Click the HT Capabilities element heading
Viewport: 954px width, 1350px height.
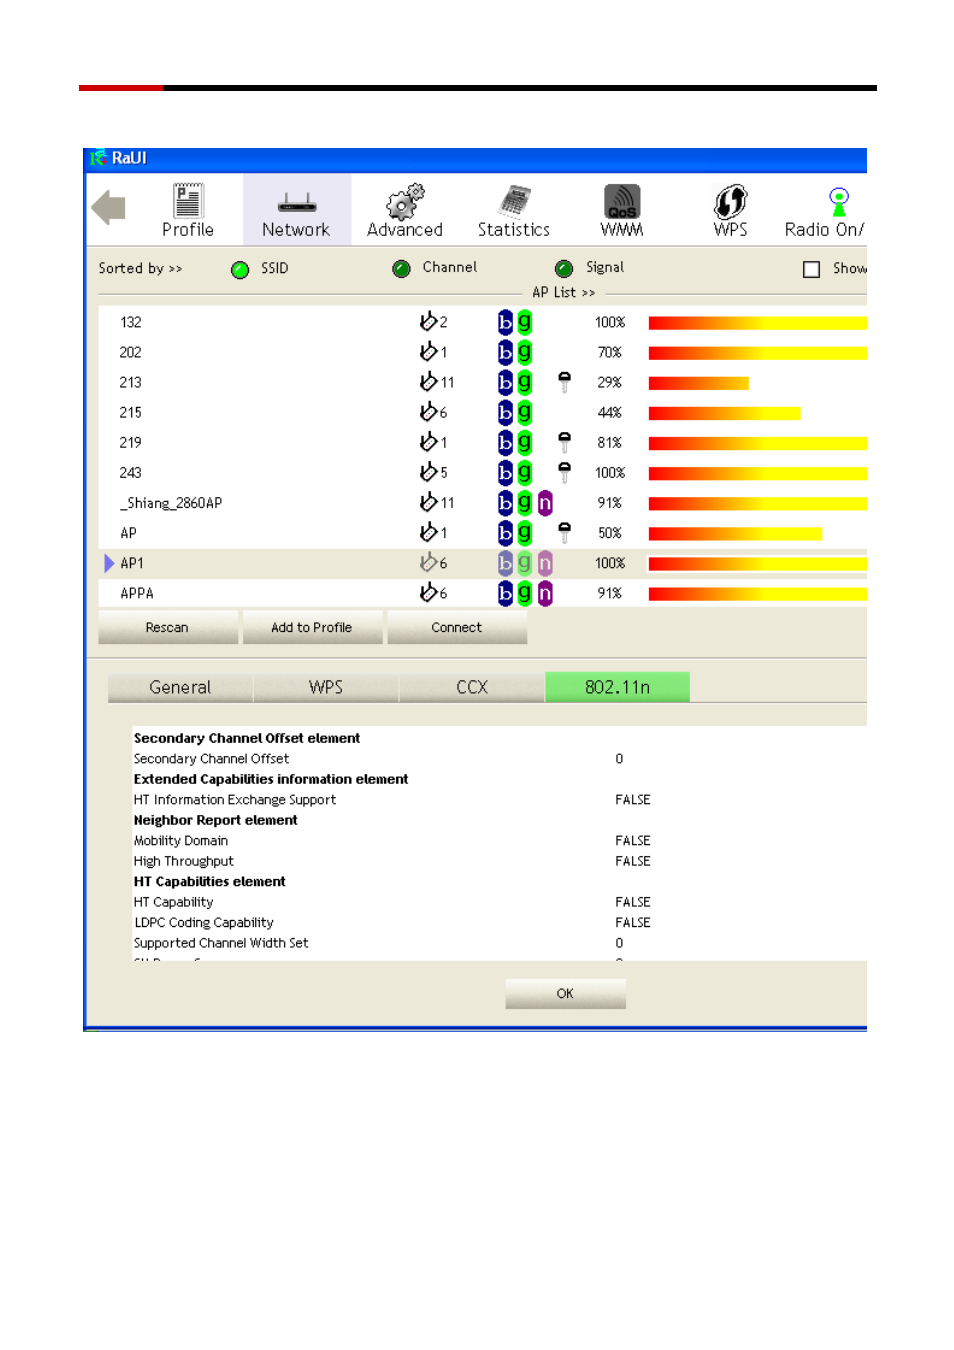(210, 882)
